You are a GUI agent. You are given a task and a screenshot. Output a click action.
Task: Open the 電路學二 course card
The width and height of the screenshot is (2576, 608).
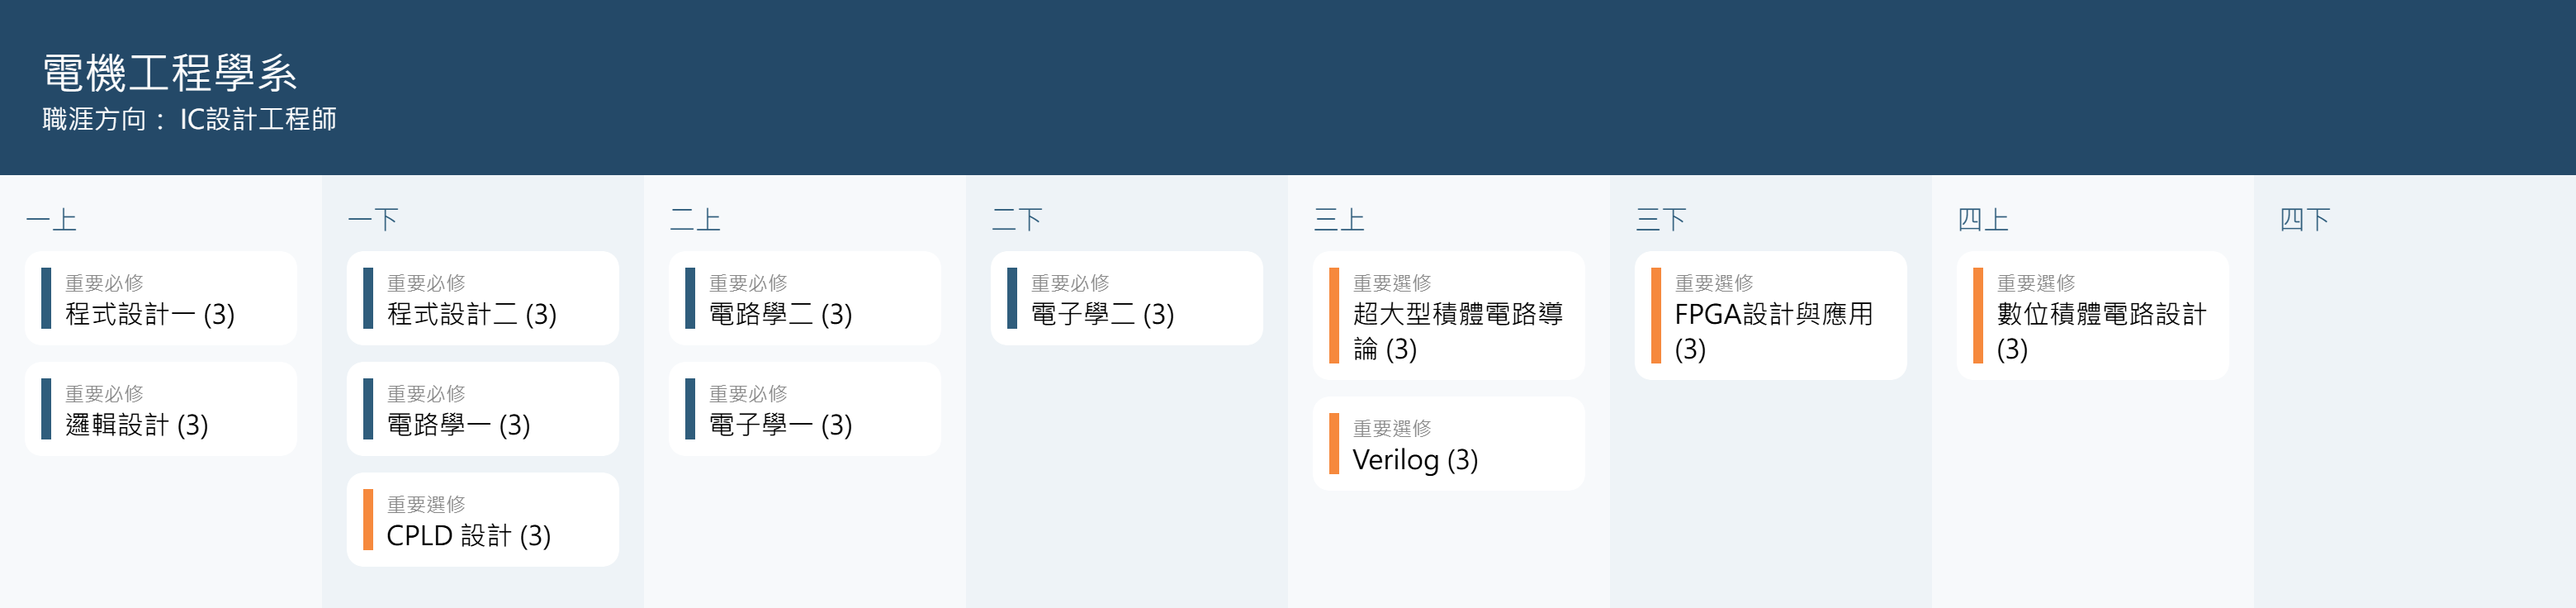[804, 299]
